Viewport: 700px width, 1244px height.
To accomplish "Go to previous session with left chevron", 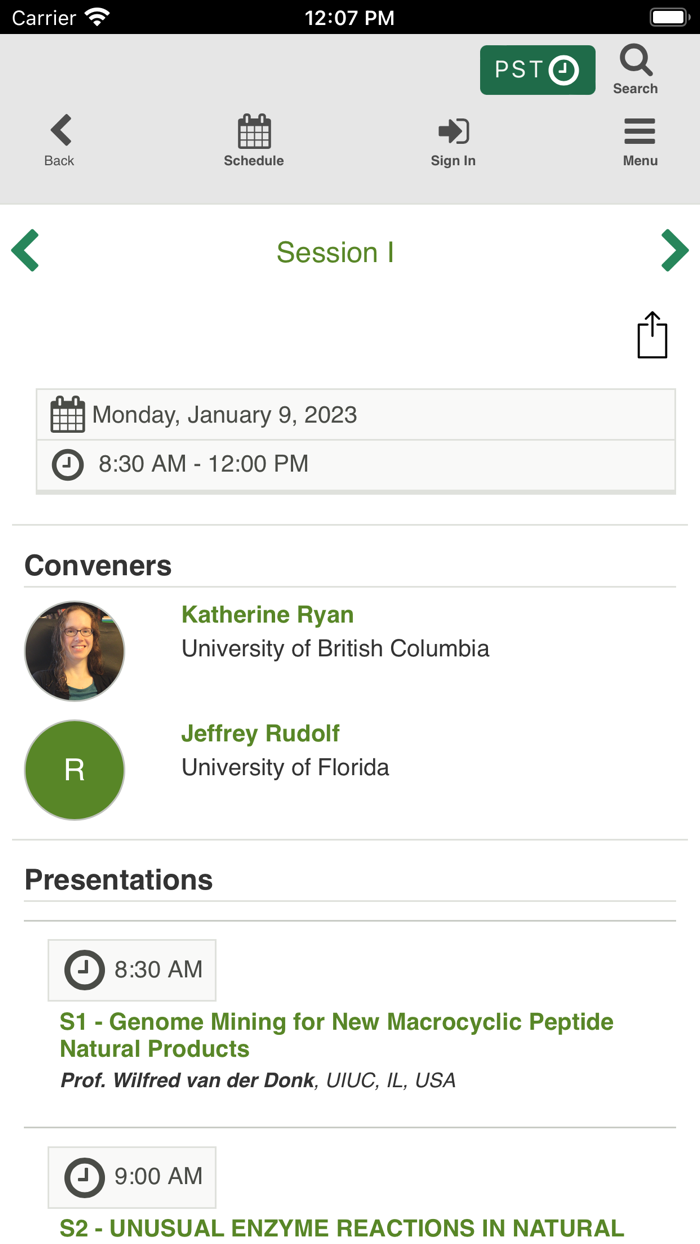I will pyautogui.click(x=26, y=251).
